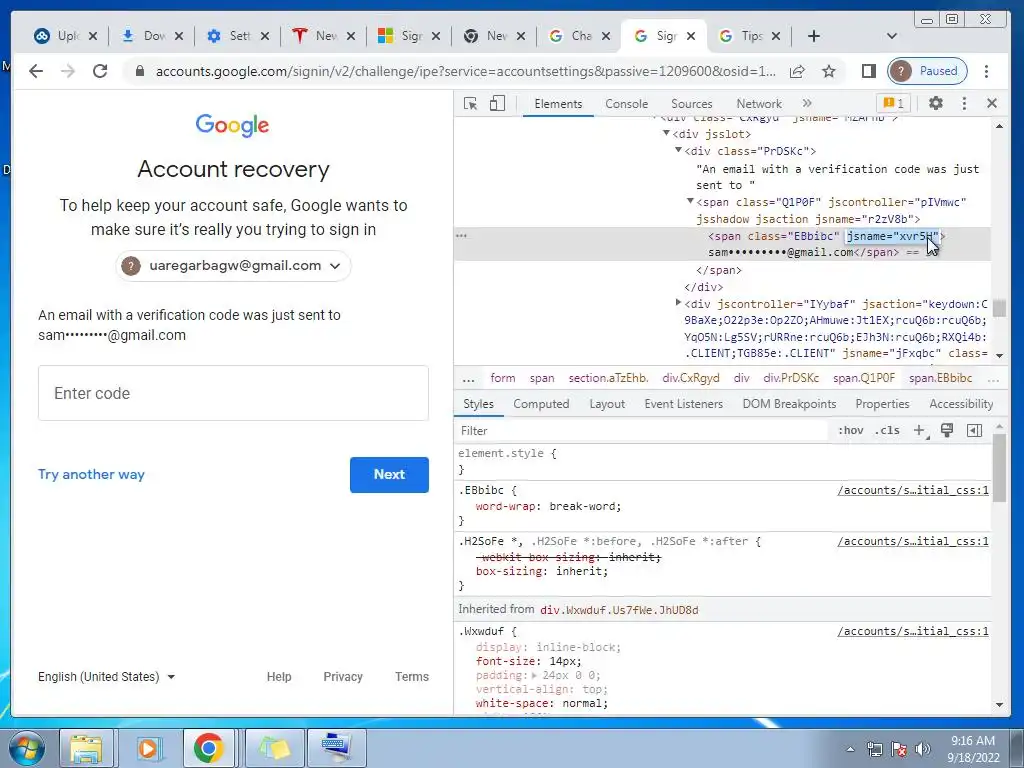Switch to Computed styles tab
Screen dimensions: 1024x768
click(x=541, y=404)
